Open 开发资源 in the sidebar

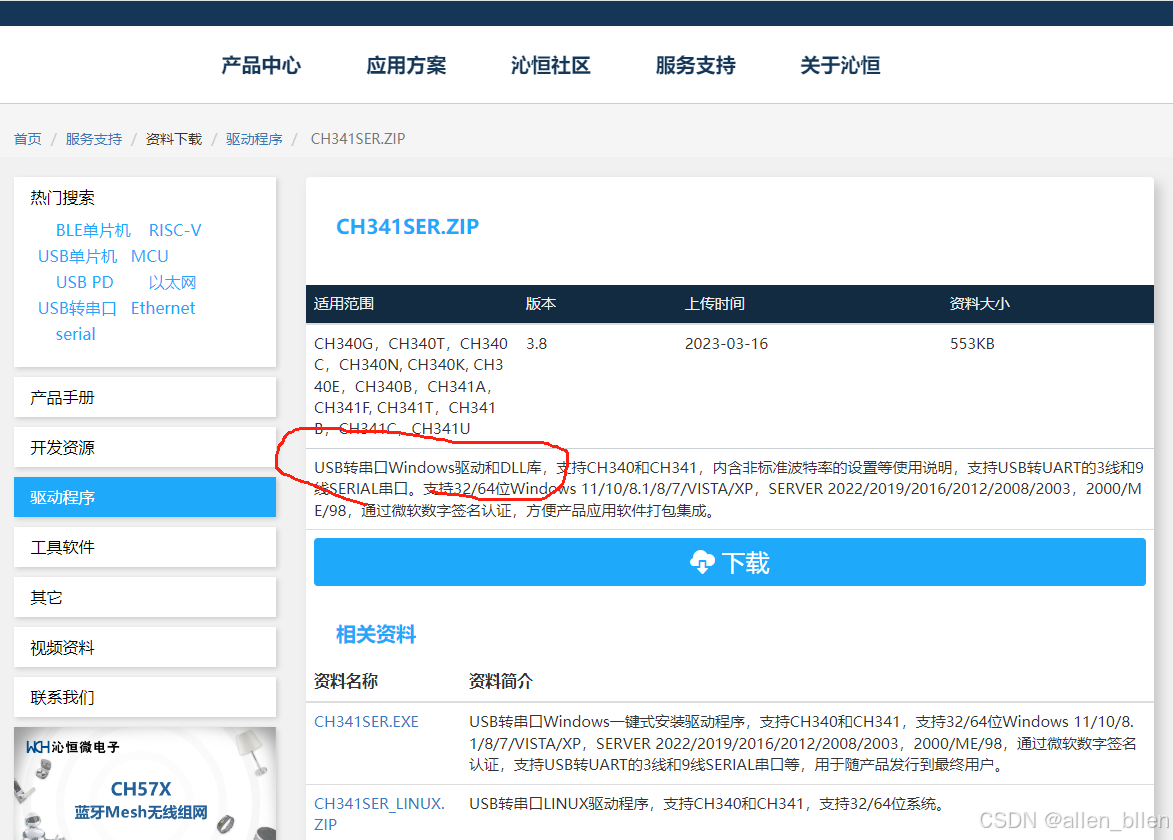tap(145, 447)
